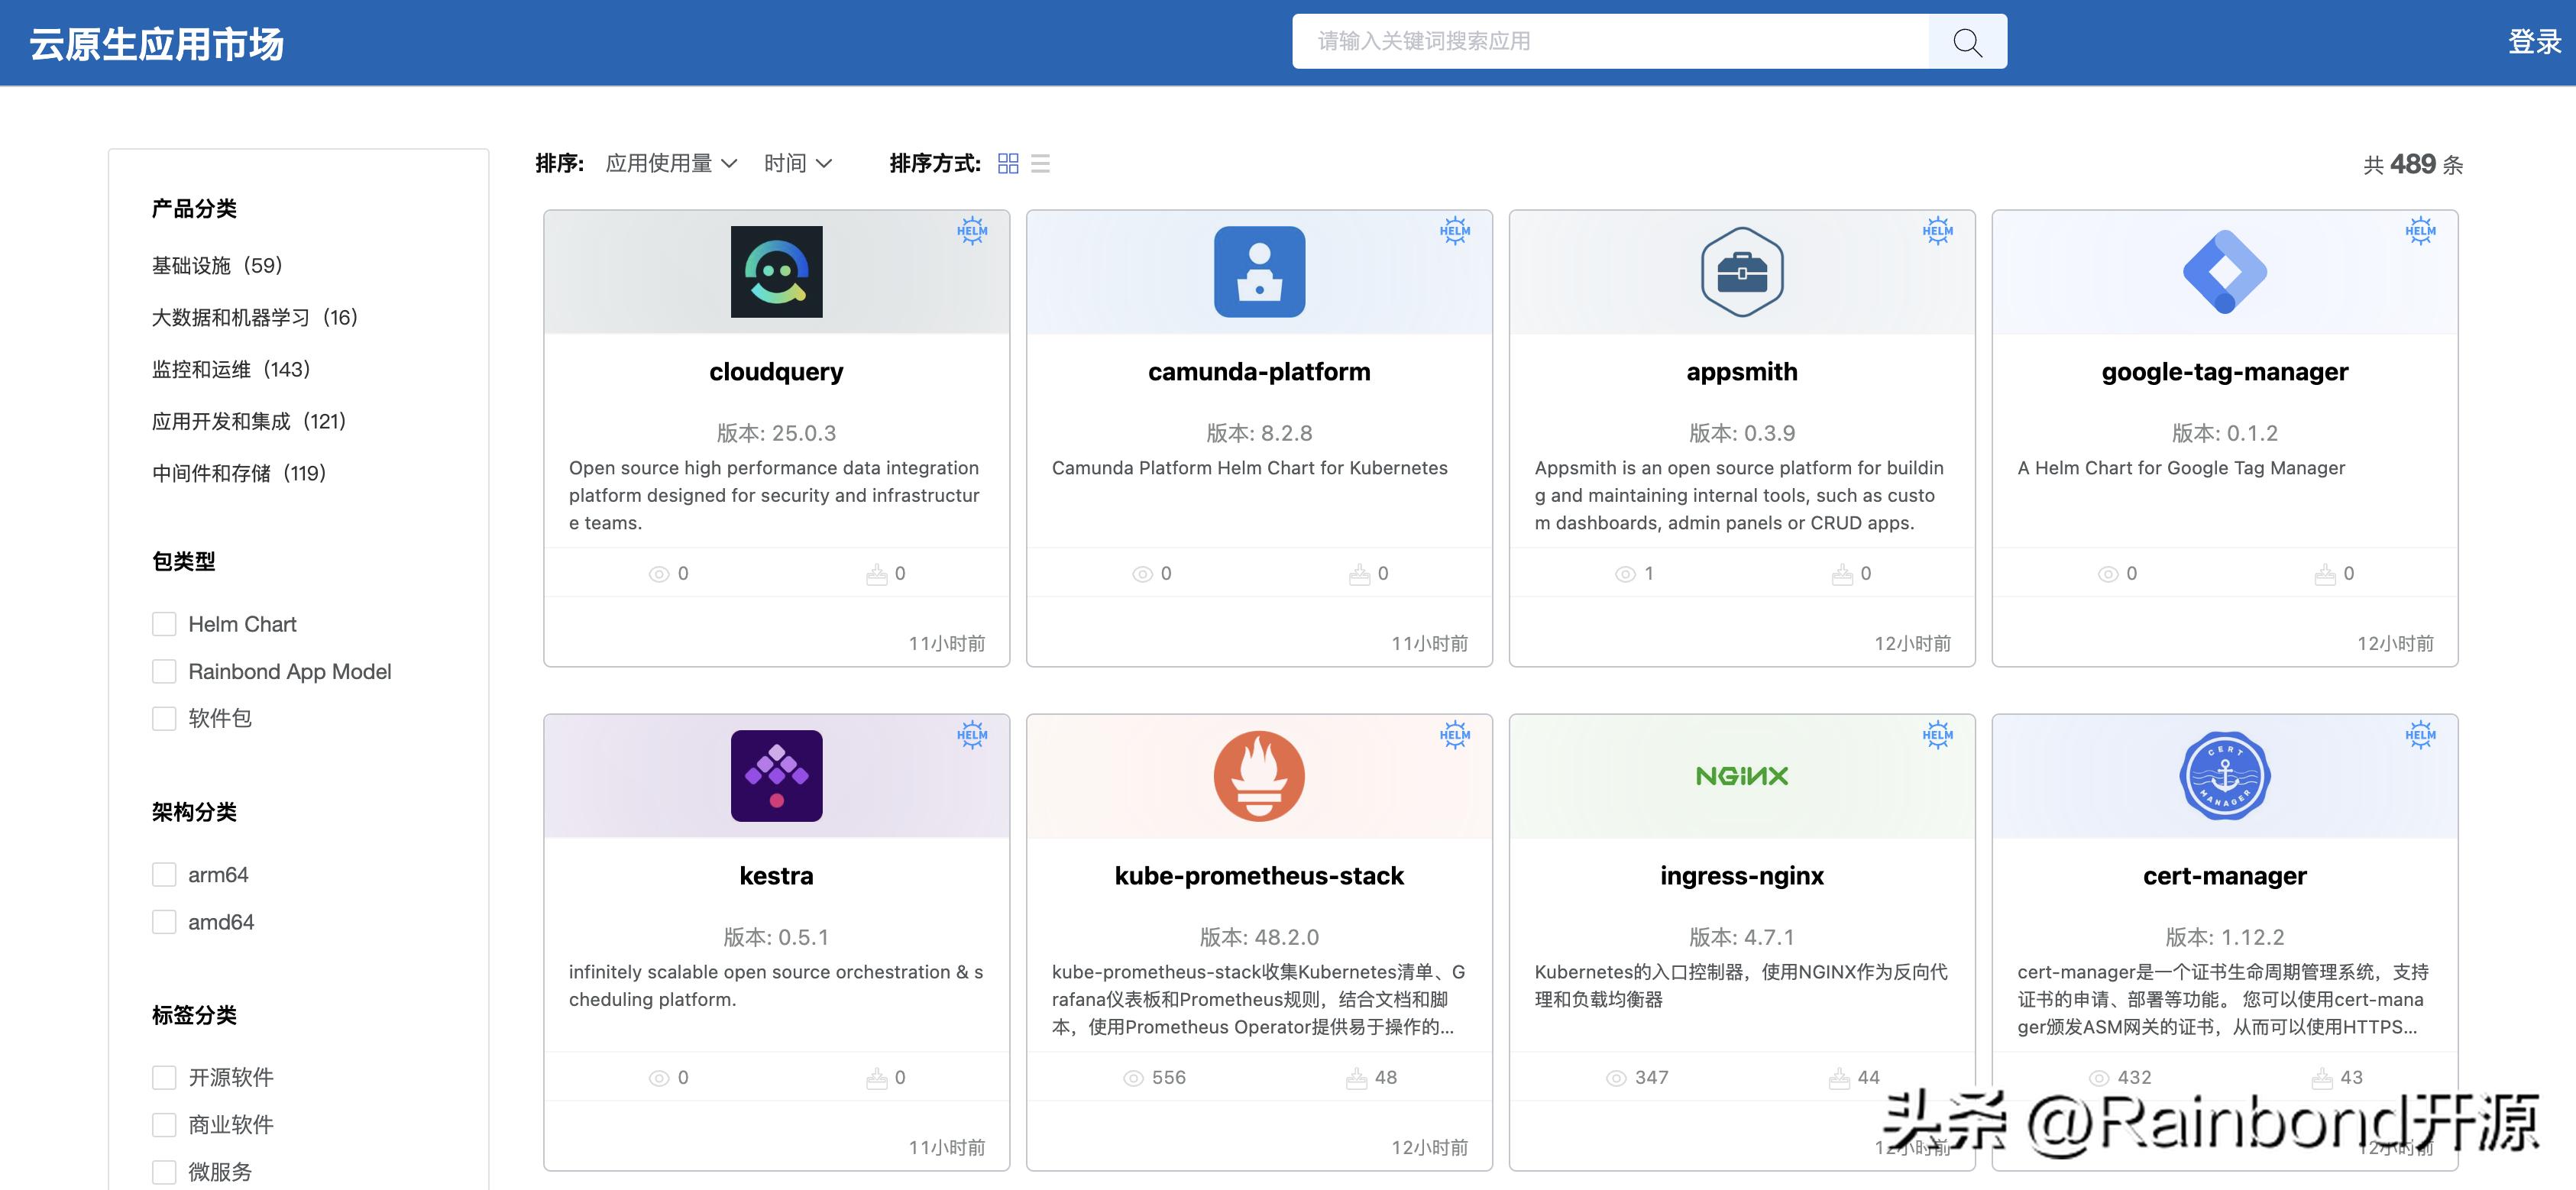Click the HELM badge on camunda-platform card

(x=1456, y=231)
